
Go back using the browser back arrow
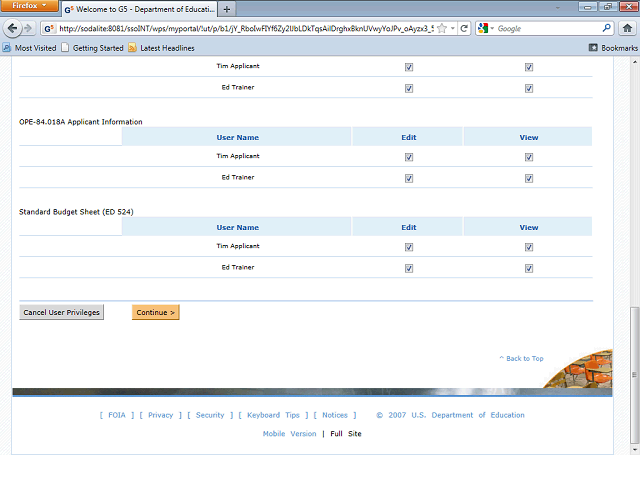(12, 28)
